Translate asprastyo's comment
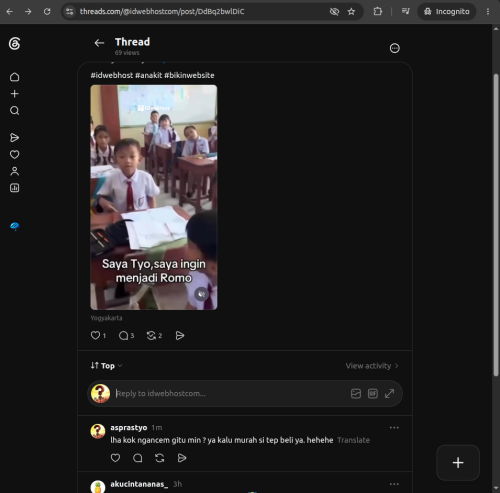This screenshot has width=500, height=493. pyautogui.click(x=353, y=440)
